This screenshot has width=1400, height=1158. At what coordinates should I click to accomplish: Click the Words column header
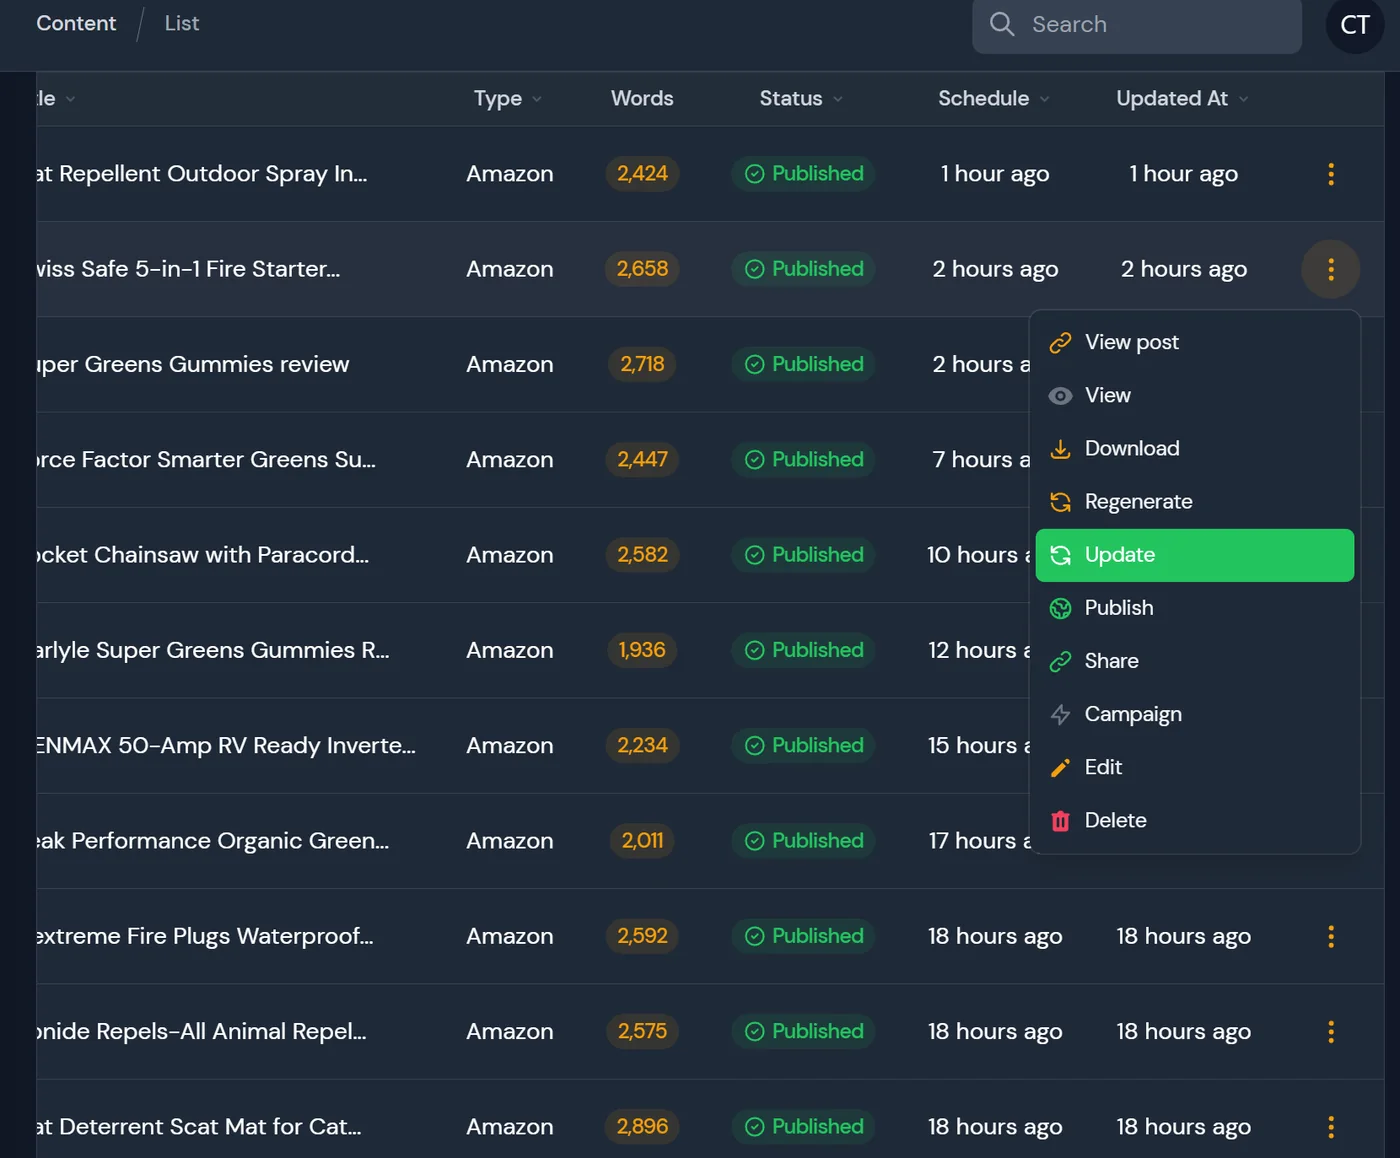[642, 98]
